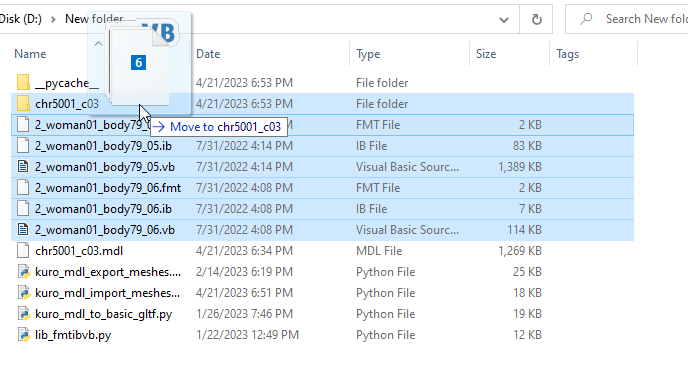Click the 2_woman01_body79_05.ib file icon
The image size is (688, 371).
tap(23, 146)
